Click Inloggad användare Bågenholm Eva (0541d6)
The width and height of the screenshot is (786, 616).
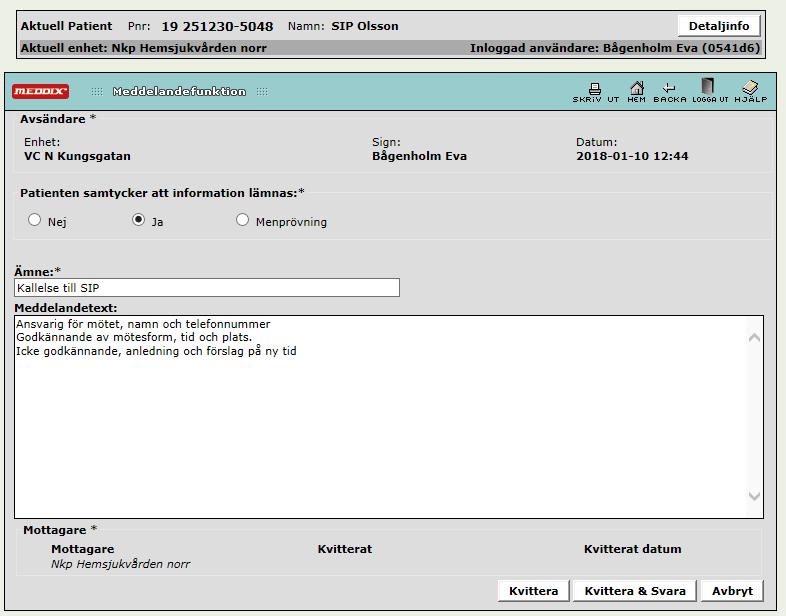(615, 48)
